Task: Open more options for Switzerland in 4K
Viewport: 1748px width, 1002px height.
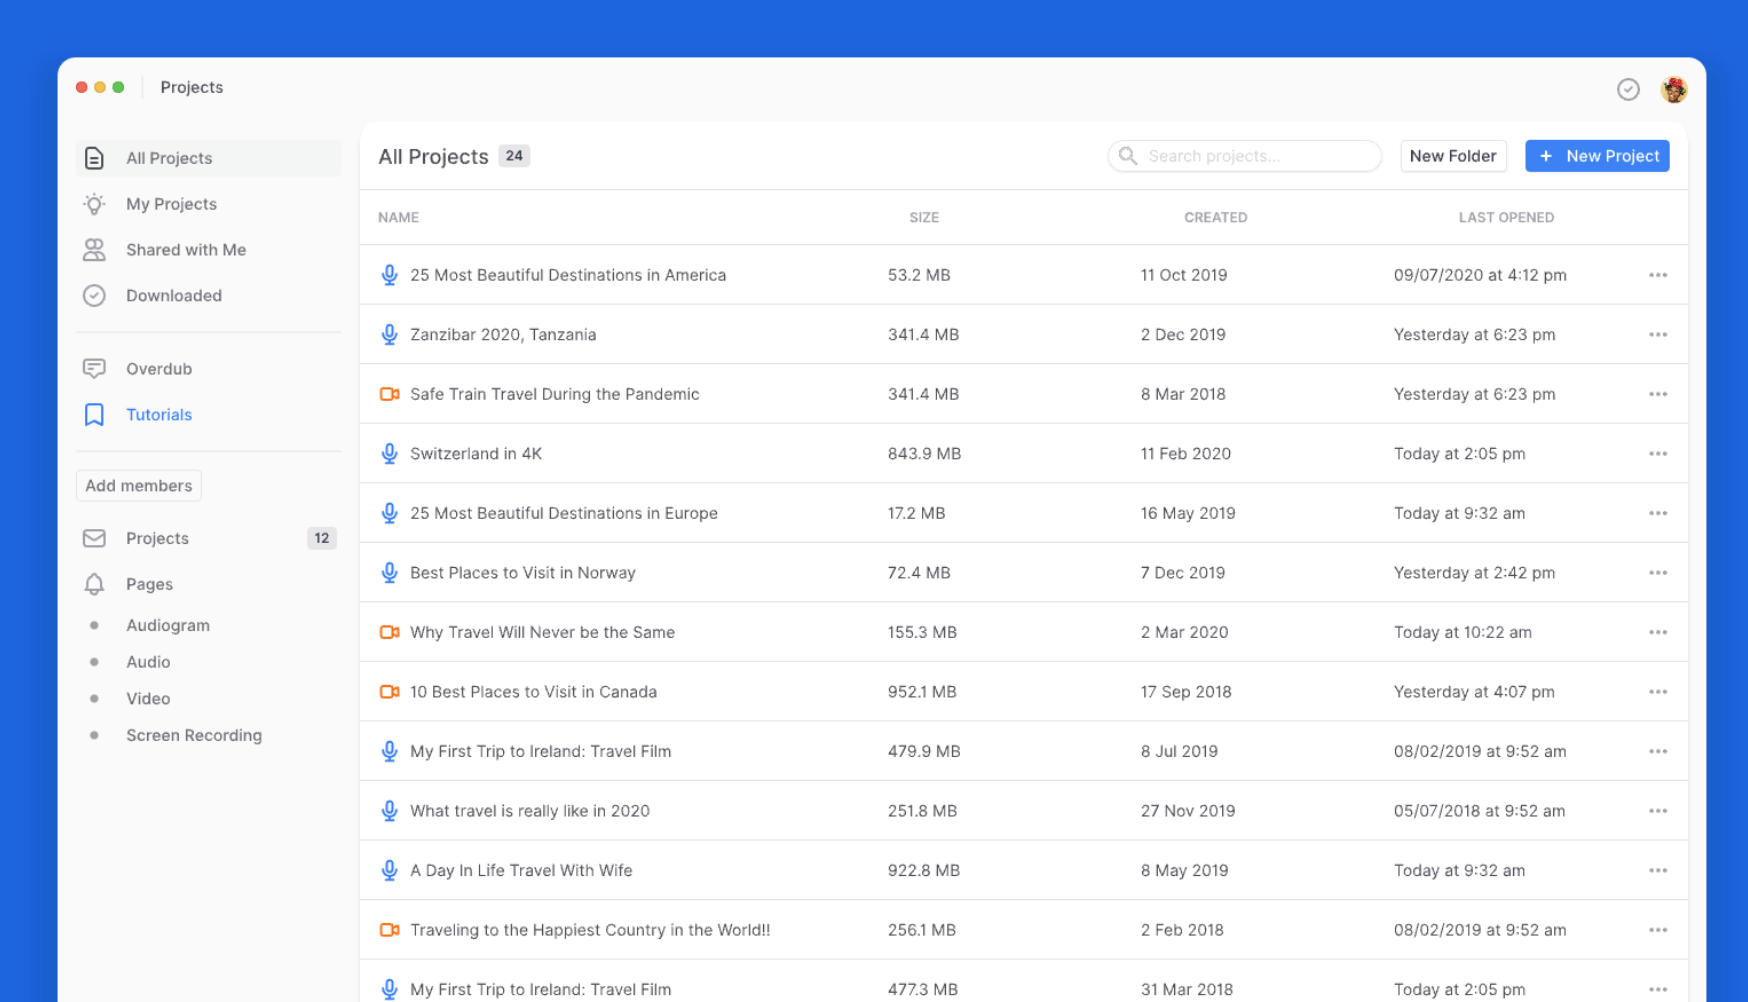Action: pos(1657,454)
